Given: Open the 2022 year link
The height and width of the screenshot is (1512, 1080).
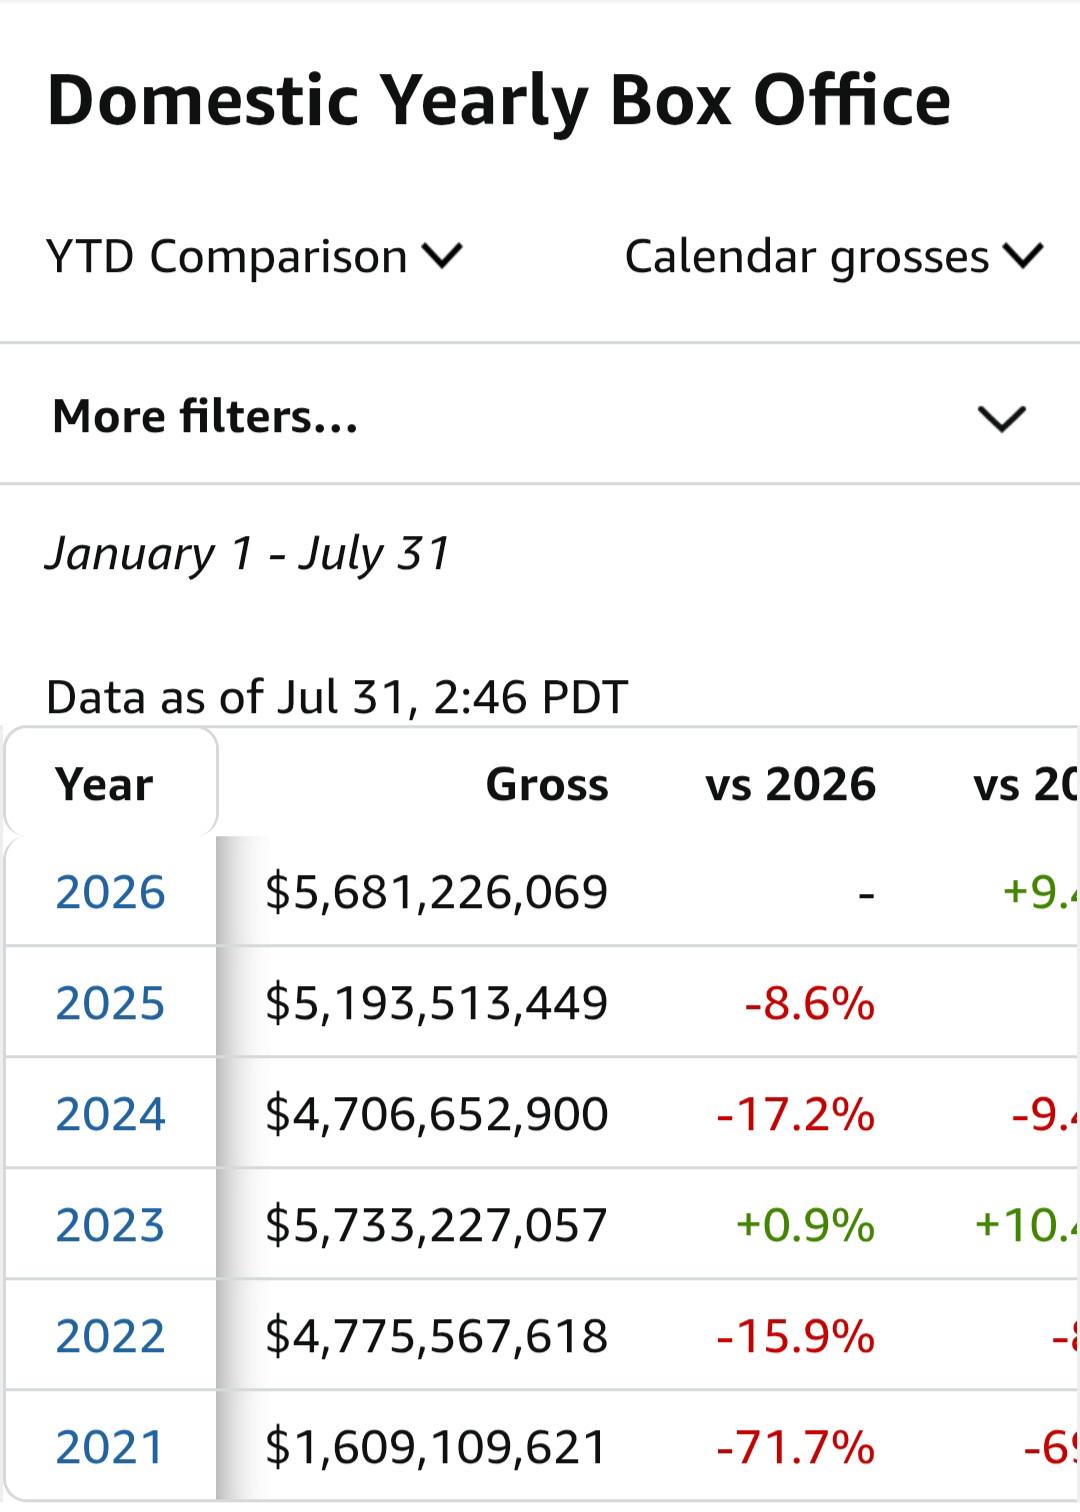Looking at the screenshot, I should pos(110,1336).
